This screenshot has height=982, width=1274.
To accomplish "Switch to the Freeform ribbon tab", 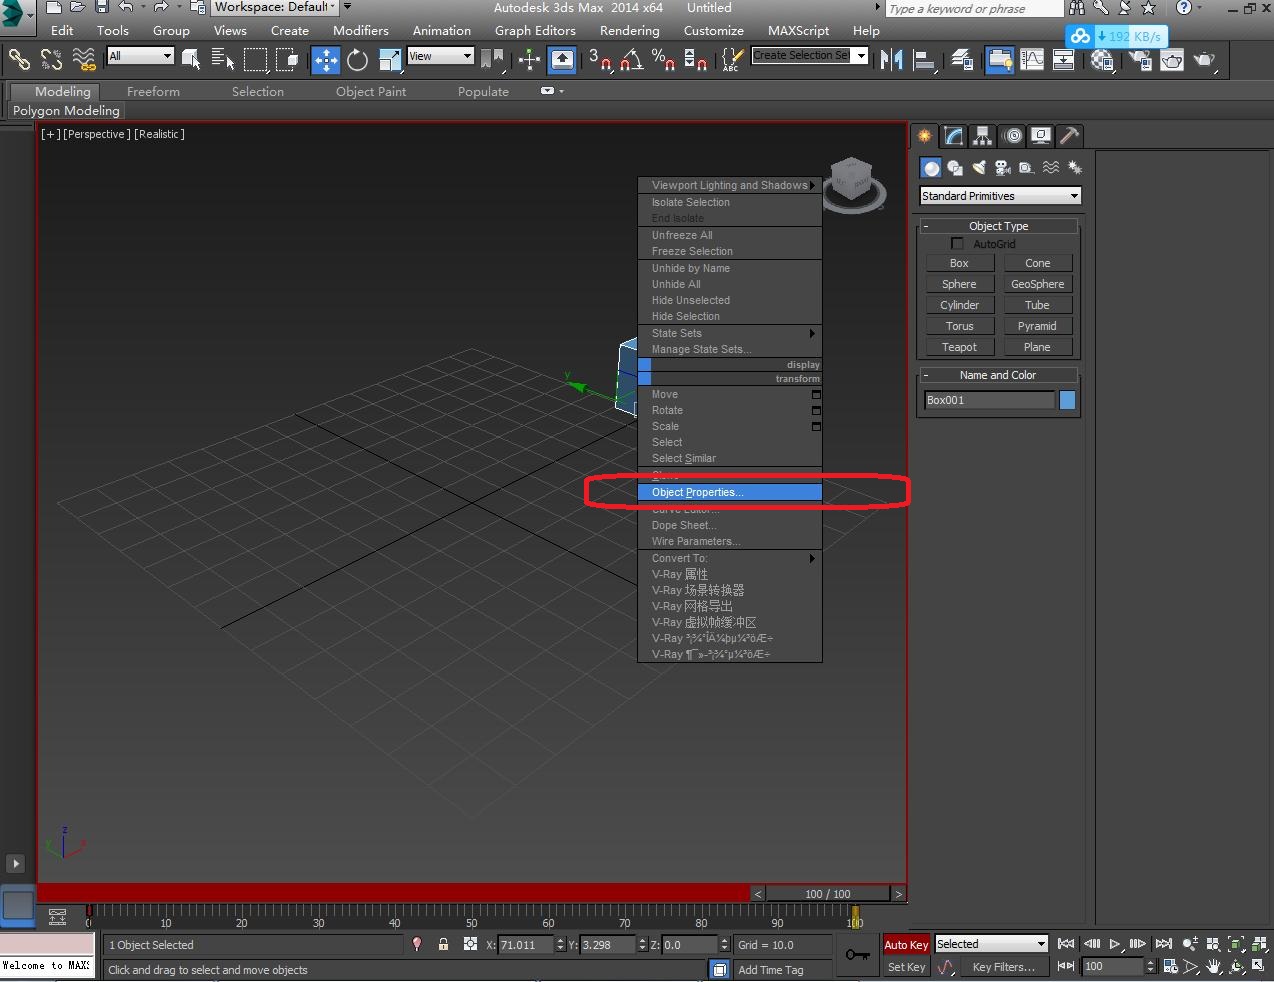I will coord(153,91).
